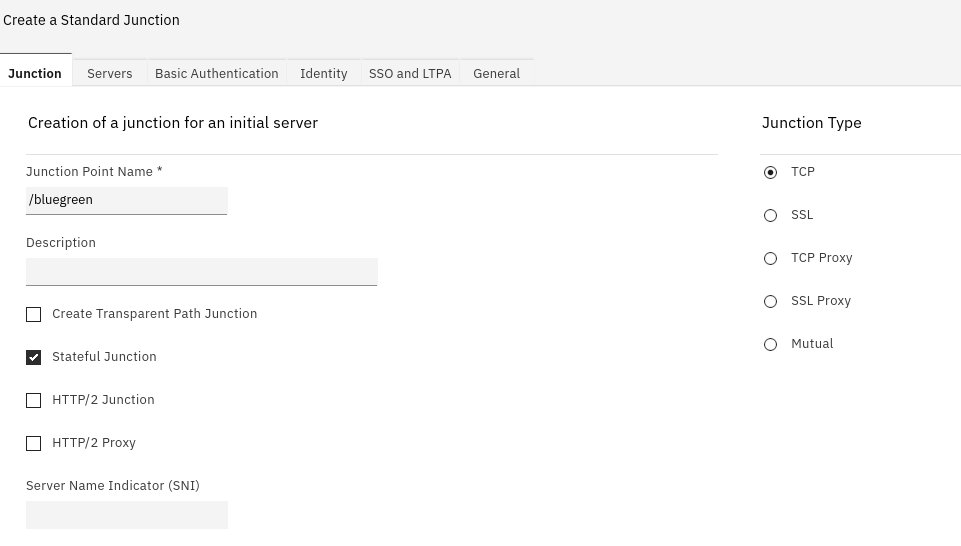Select the SSO and LTPA tab
The height and width of the screenshot is (546, 961).
[x=409, y=73]
